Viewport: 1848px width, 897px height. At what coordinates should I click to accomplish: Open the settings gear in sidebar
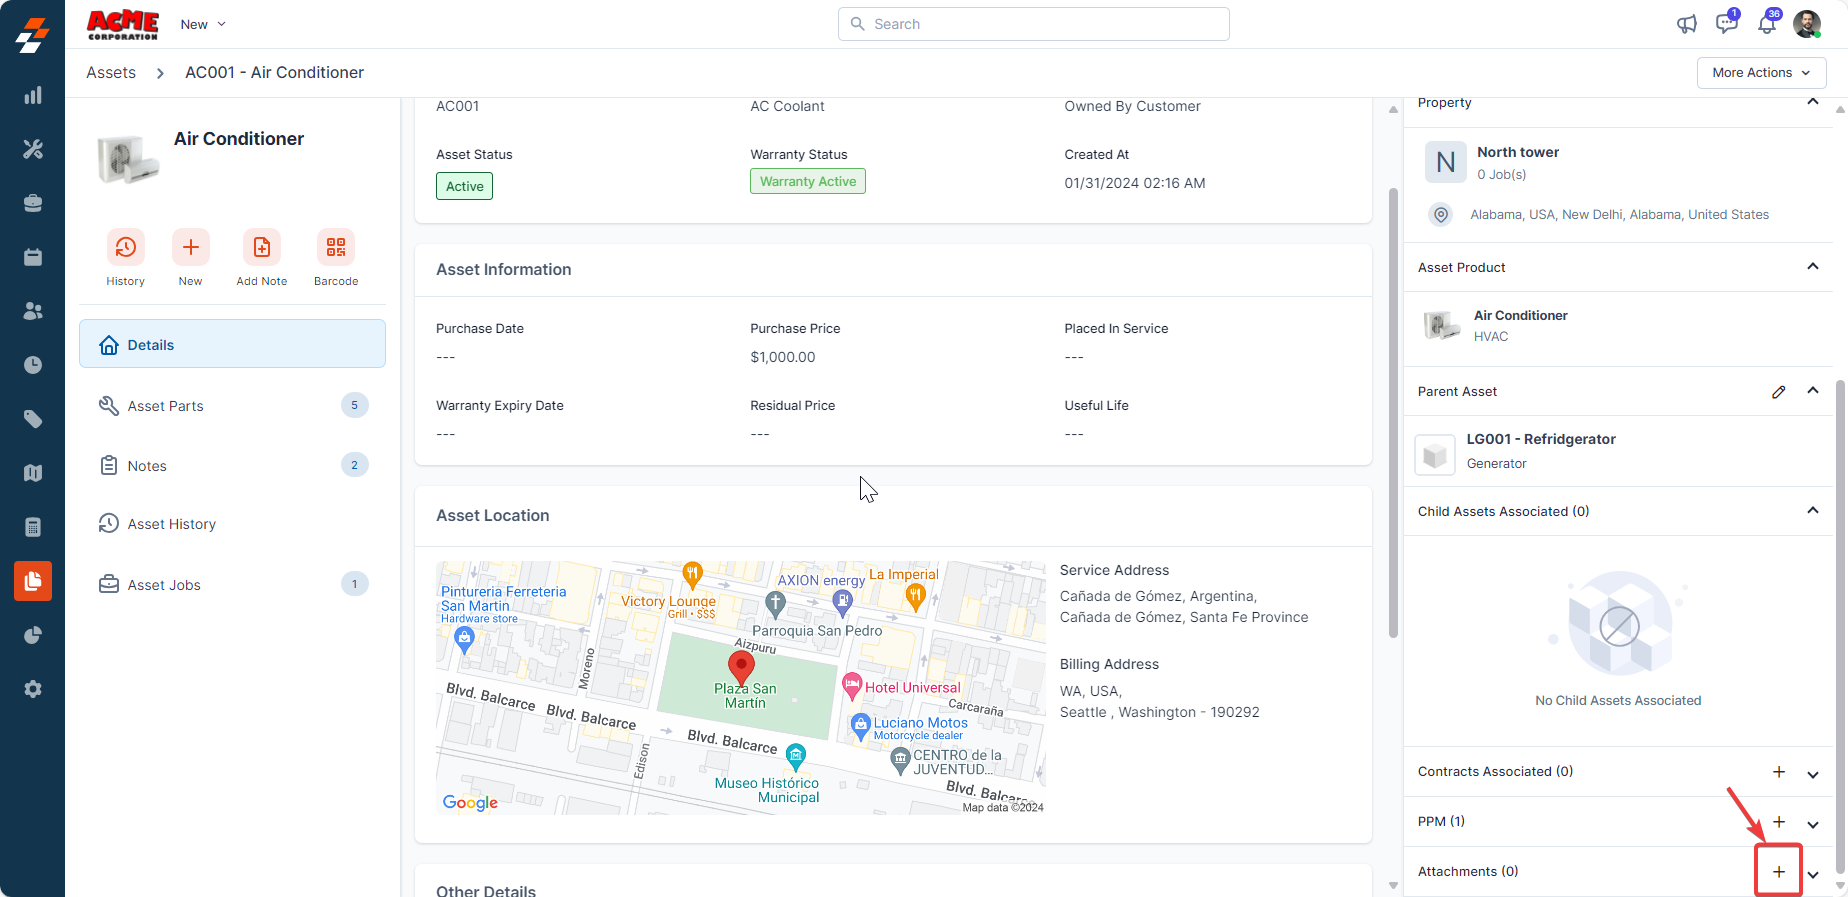pyautogui.click(x=33, y=689)
